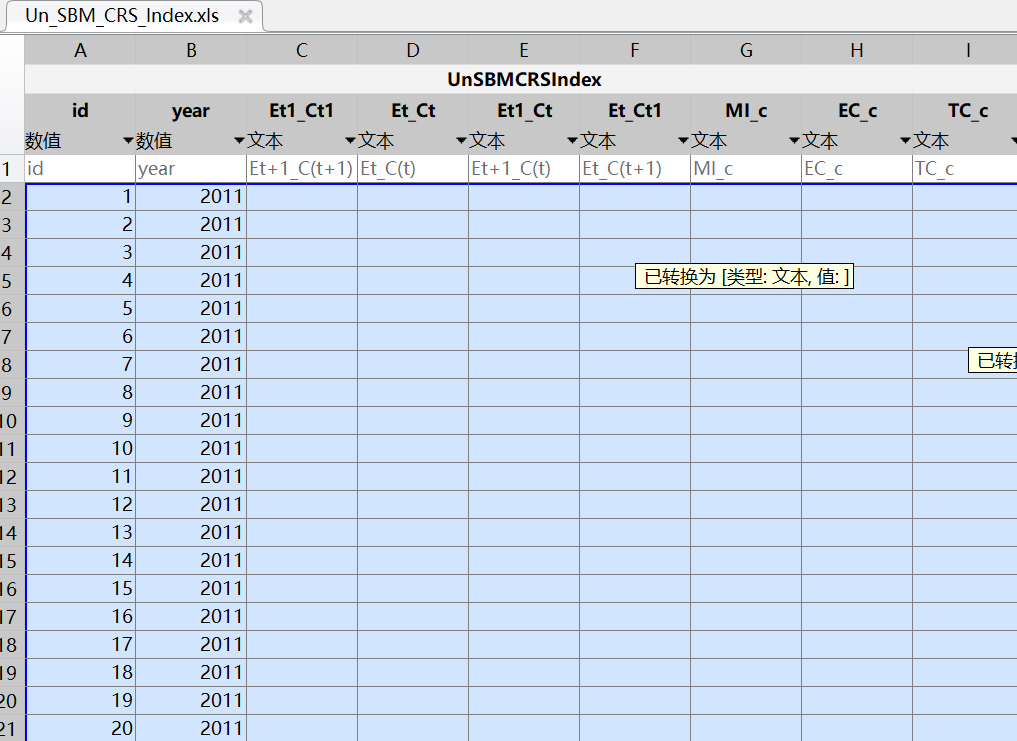Click row 1 cell with text TC_c
The height and width of the screenshot is (741, 1017).
click(x=964, y=169)
